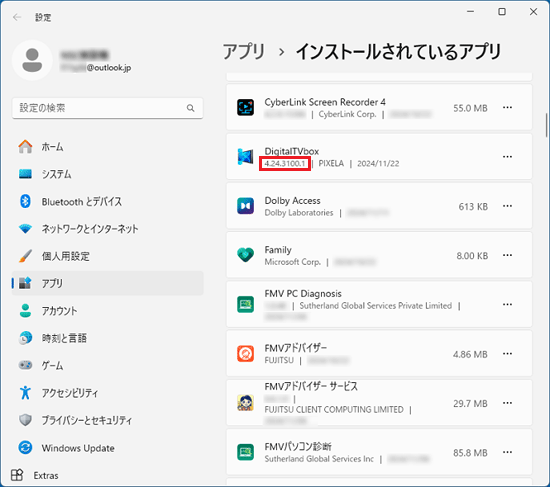Open more options for FMVアドバイザー

pos(507,354)
